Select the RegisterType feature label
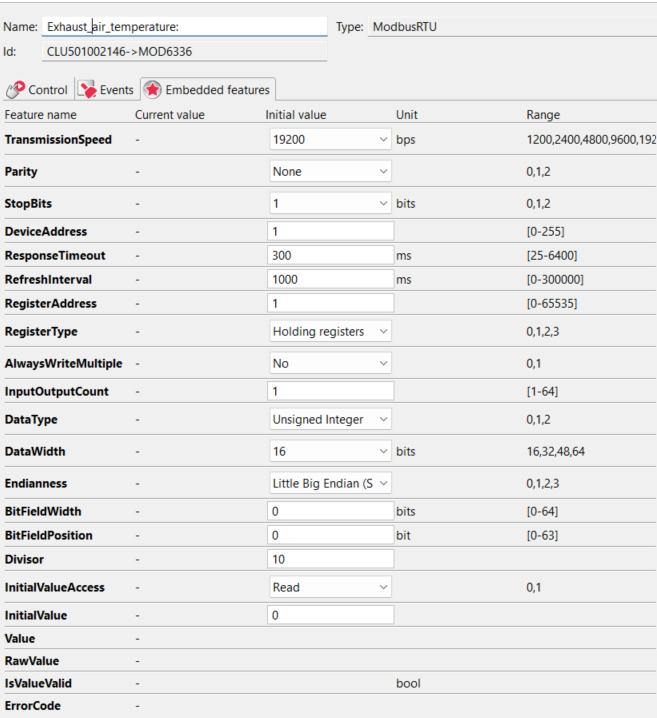Viewport: 657px width, 718px height. coord(41,332)
